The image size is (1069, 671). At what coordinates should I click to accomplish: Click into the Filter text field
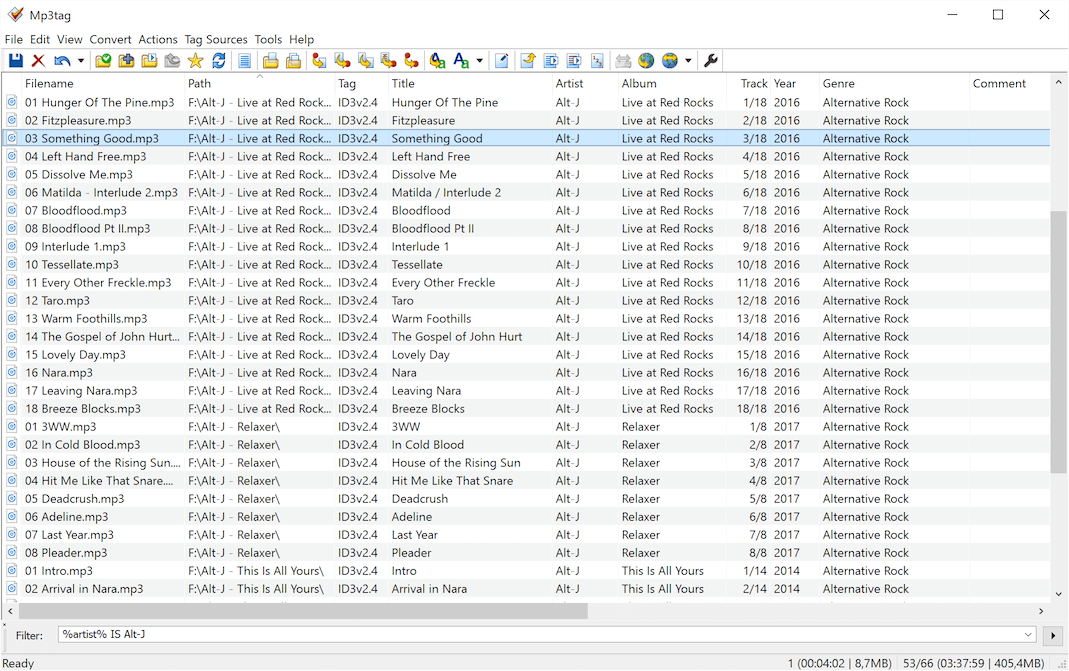coord(540,635)
